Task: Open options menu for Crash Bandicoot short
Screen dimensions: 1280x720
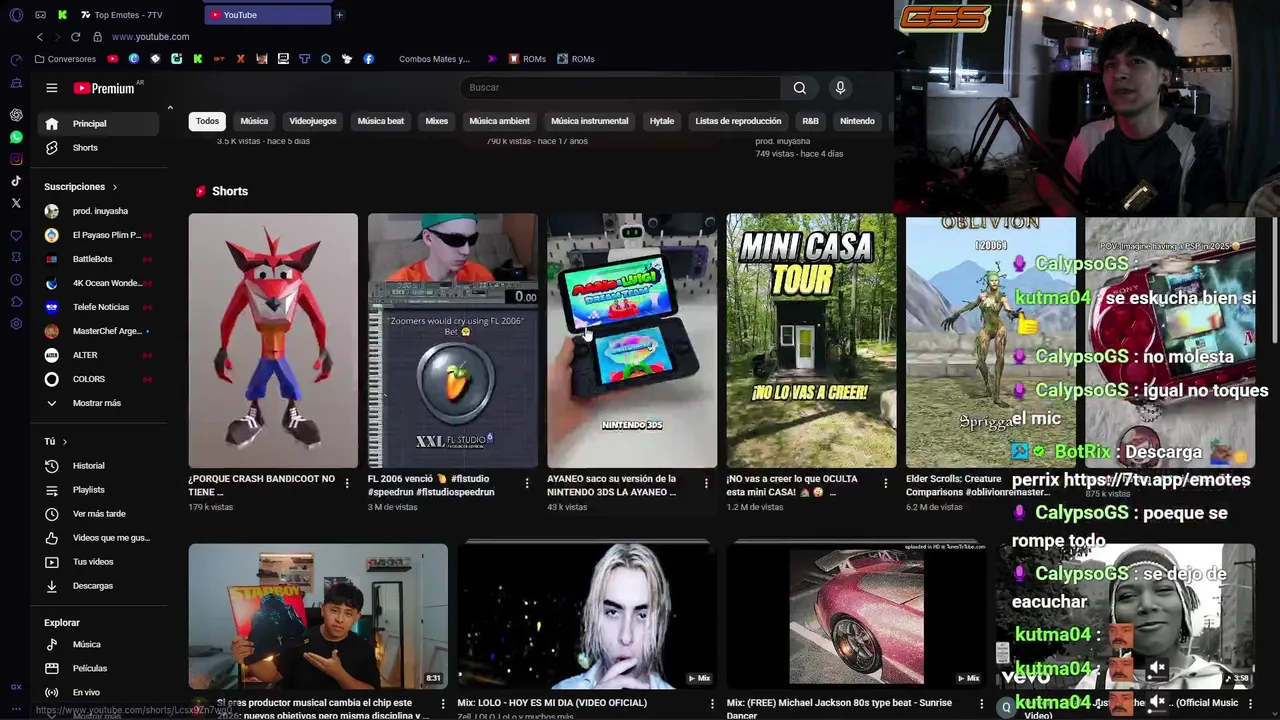Action: (347, 484)
